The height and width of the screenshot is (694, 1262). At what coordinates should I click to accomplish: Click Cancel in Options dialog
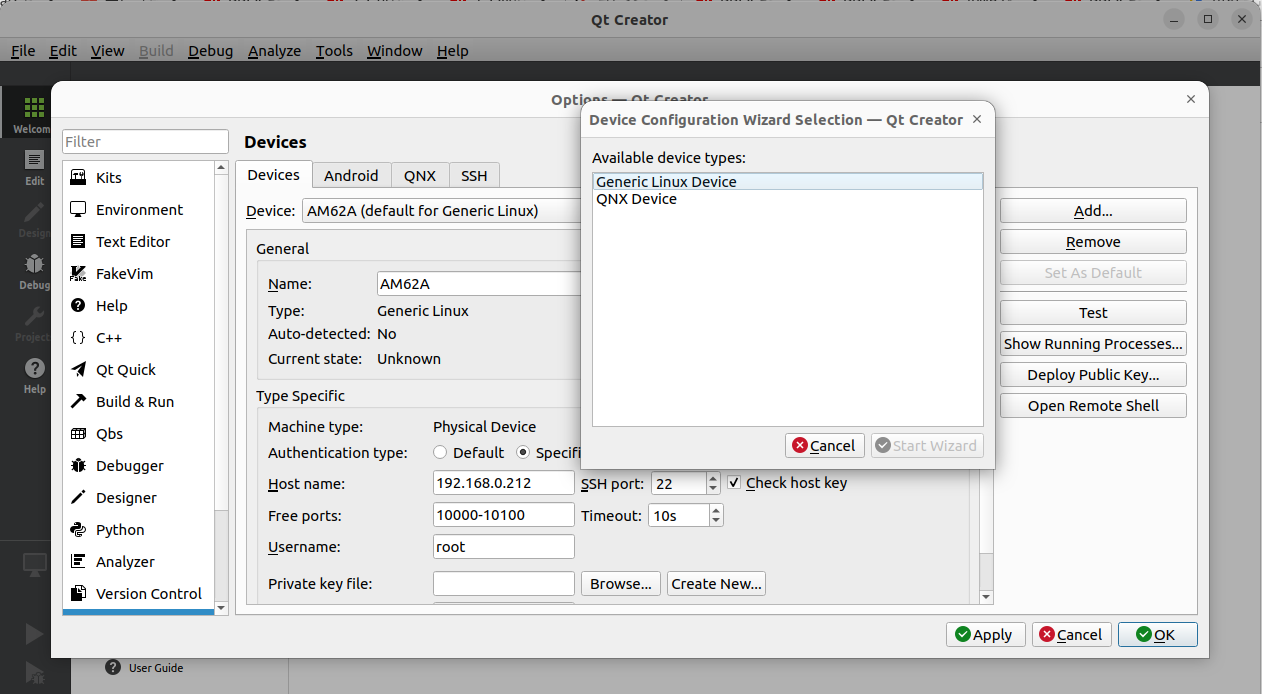pyautogui.click(x=1071, y=635)
